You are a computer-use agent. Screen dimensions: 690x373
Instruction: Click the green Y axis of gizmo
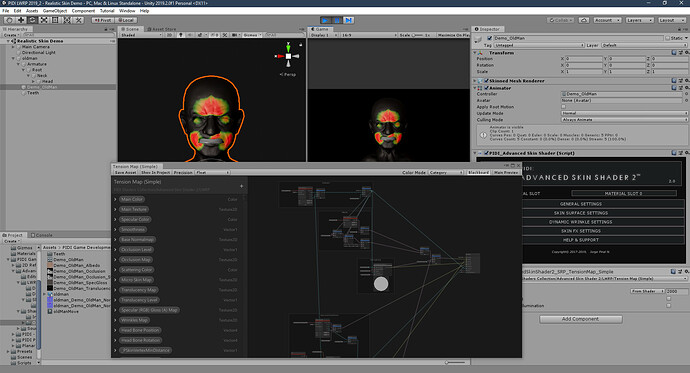coord(288,47)
